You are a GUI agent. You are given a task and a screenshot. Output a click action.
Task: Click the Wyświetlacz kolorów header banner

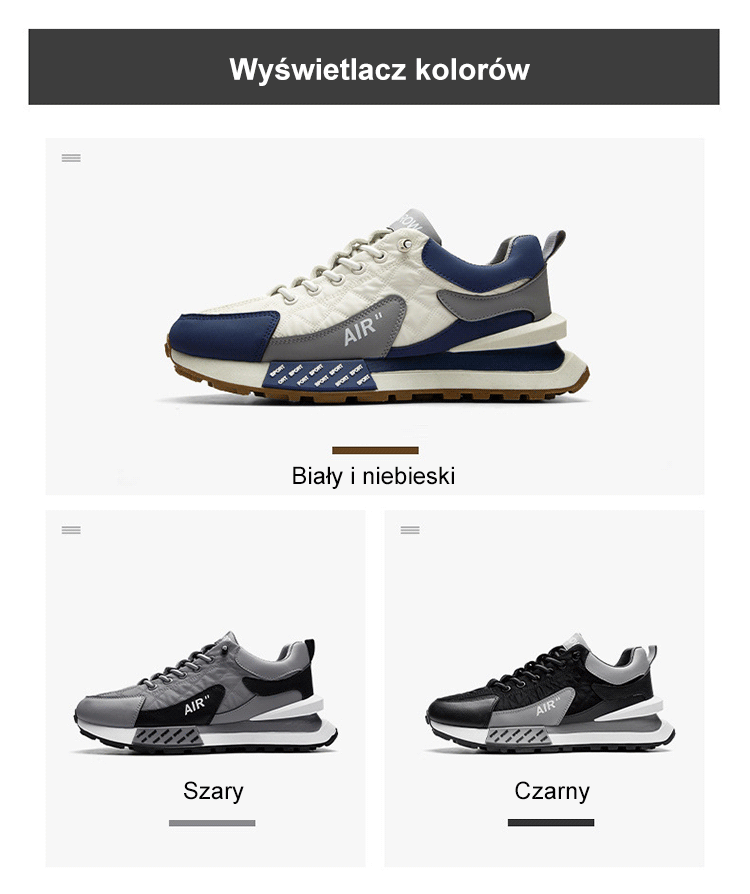coord(374,67)
